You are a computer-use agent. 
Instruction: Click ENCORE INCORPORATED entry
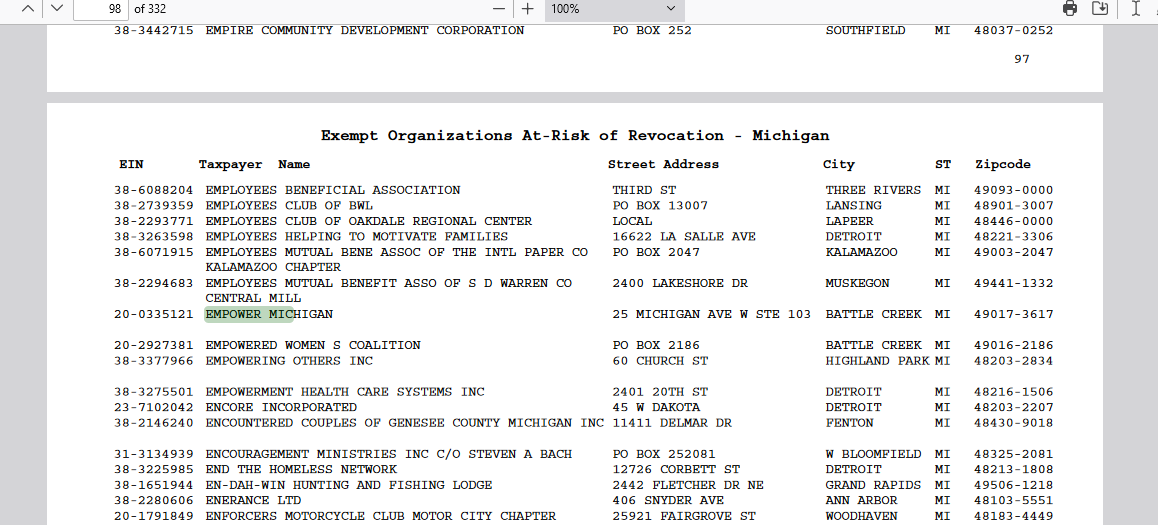281,408
